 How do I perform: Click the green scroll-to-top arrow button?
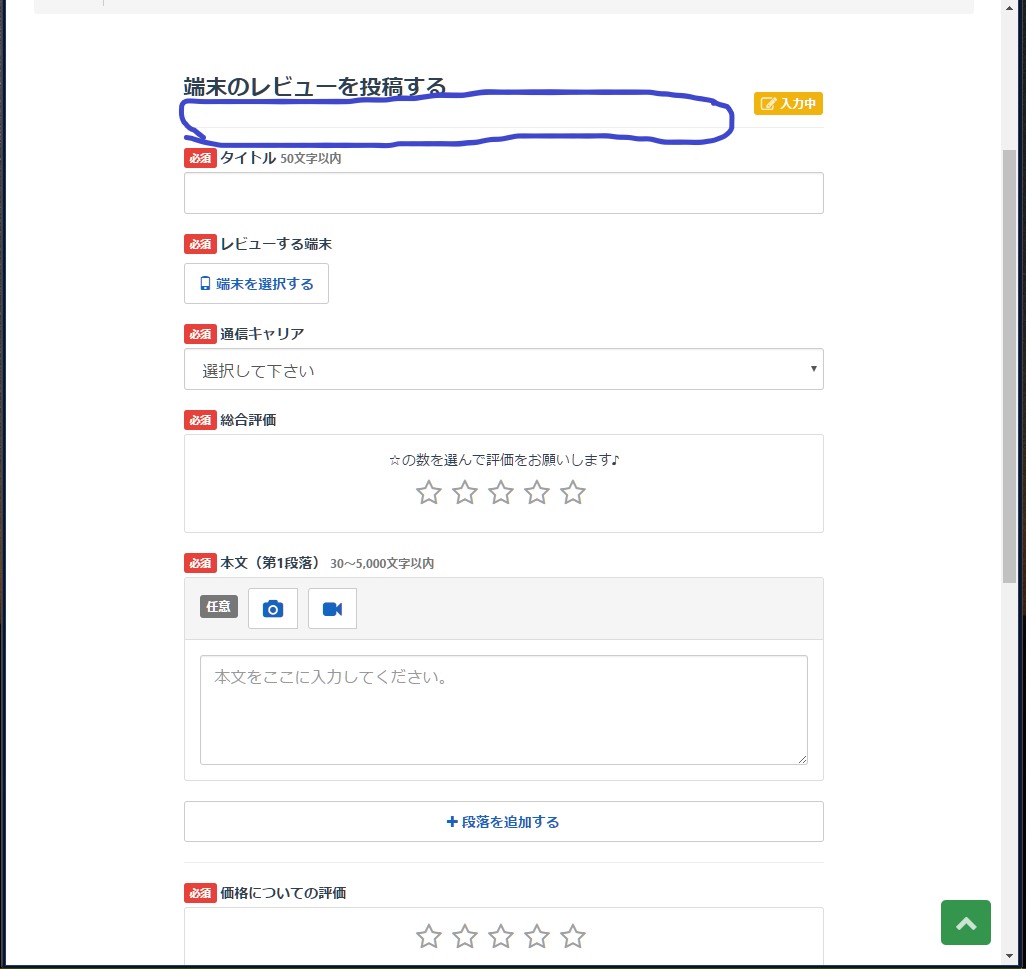(965, 922)
